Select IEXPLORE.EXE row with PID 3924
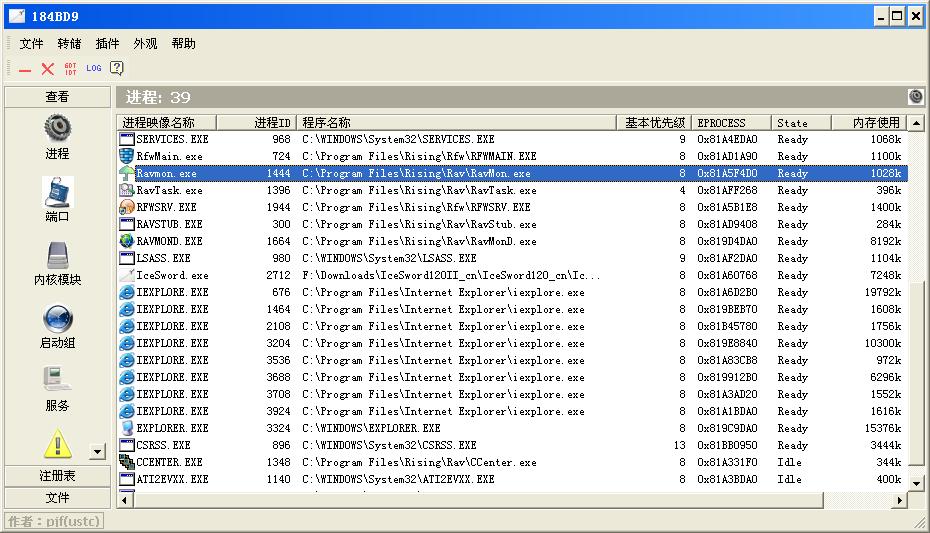This screenshot has width=930, height=533. pos(512,411)
